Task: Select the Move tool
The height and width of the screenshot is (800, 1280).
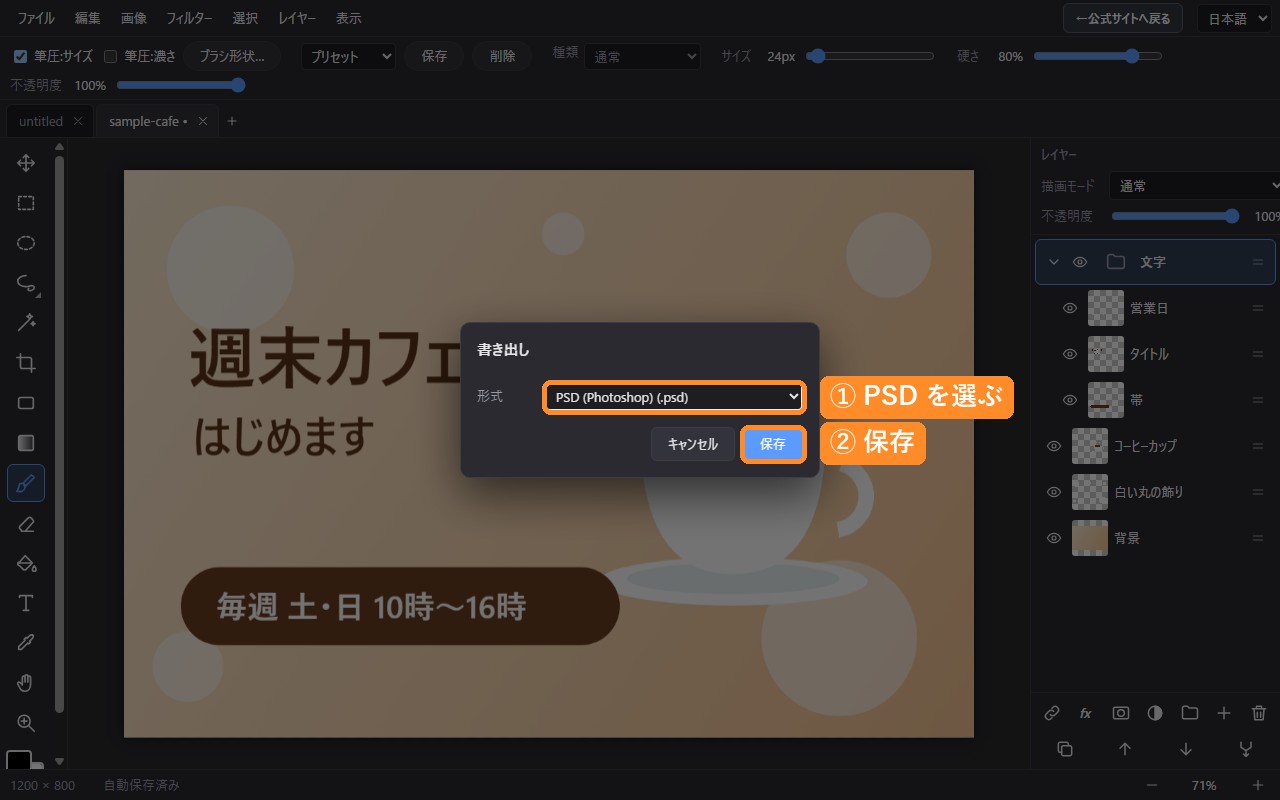Action: click(26, 163)
